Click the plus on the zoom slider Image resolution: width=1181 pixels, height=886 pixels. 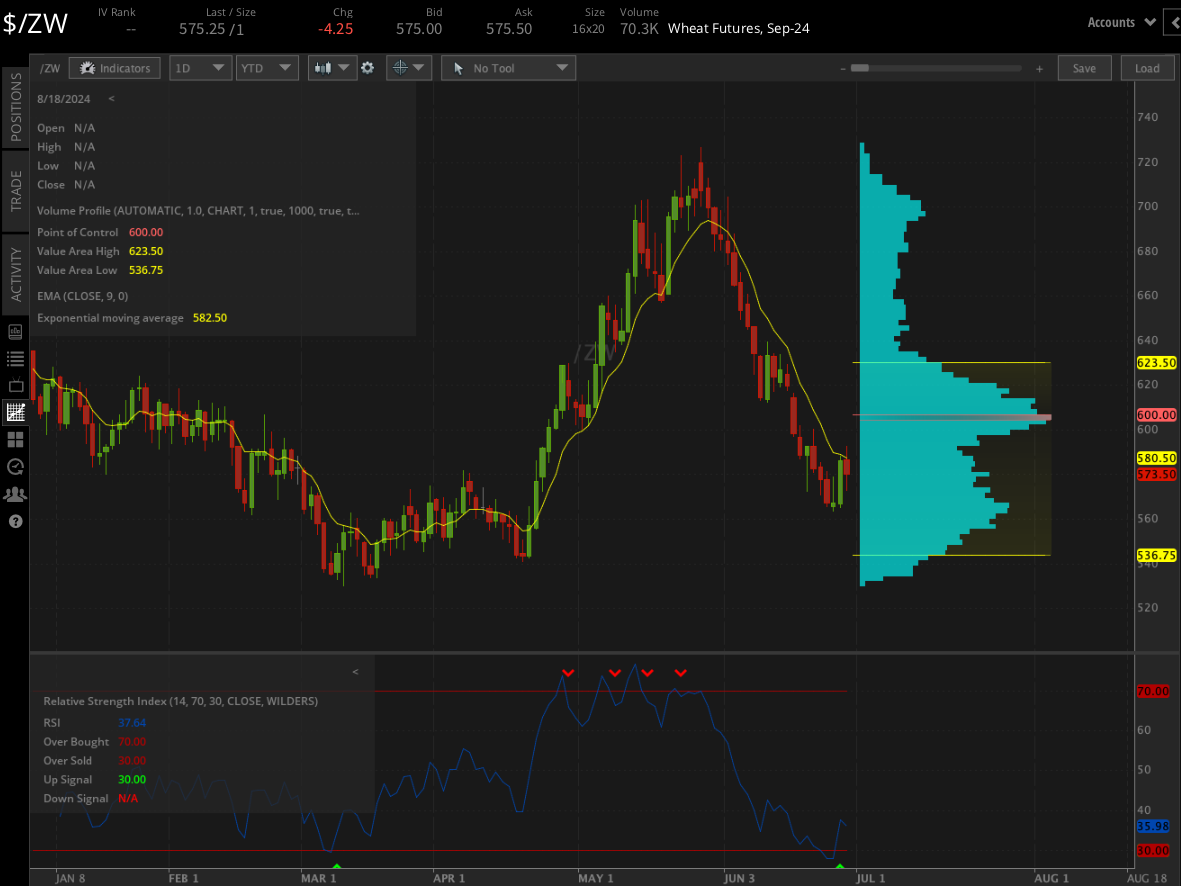pos(1039,68)
